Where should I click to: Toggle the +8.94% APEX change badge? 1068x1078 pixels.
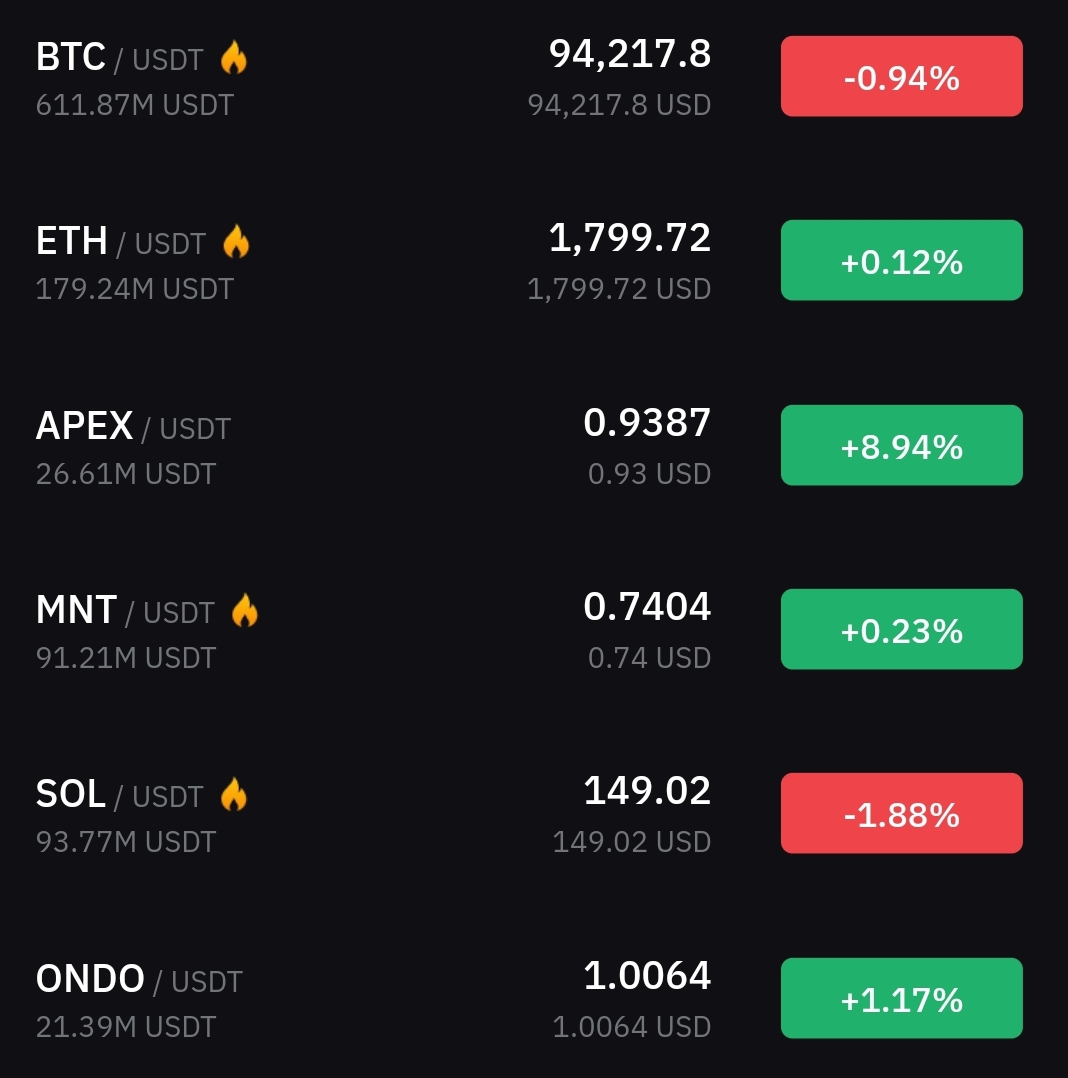click(902, 446)
